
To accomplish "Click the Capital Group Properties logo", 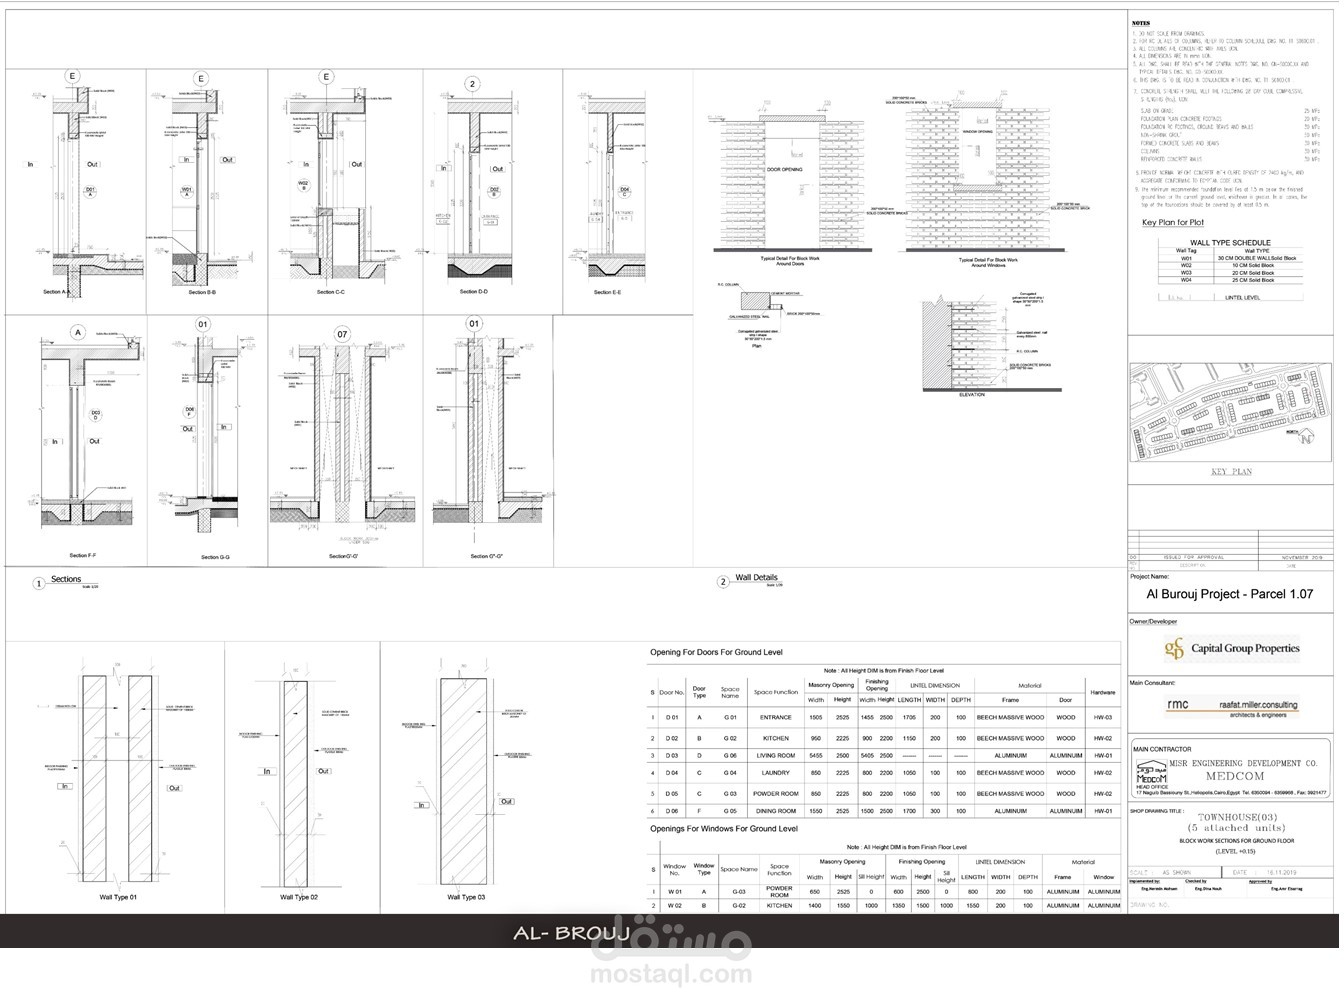I will pos(1234,650).
